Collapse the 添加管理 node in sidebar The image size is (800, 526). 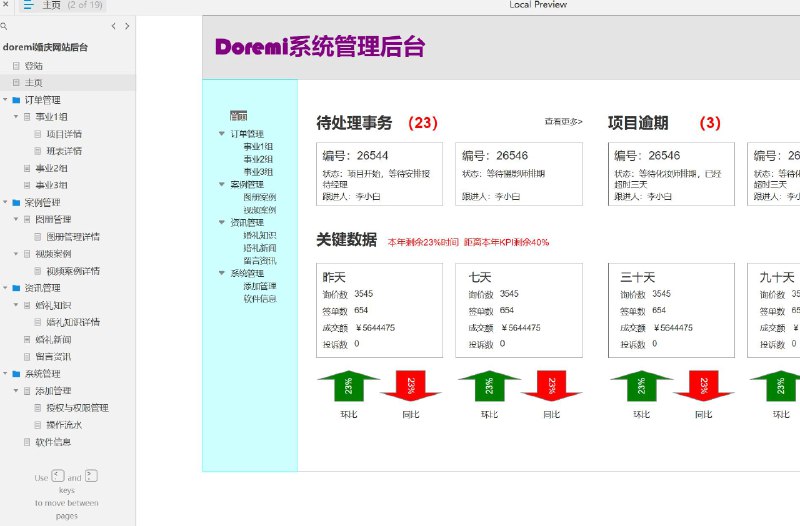(16, 390)
